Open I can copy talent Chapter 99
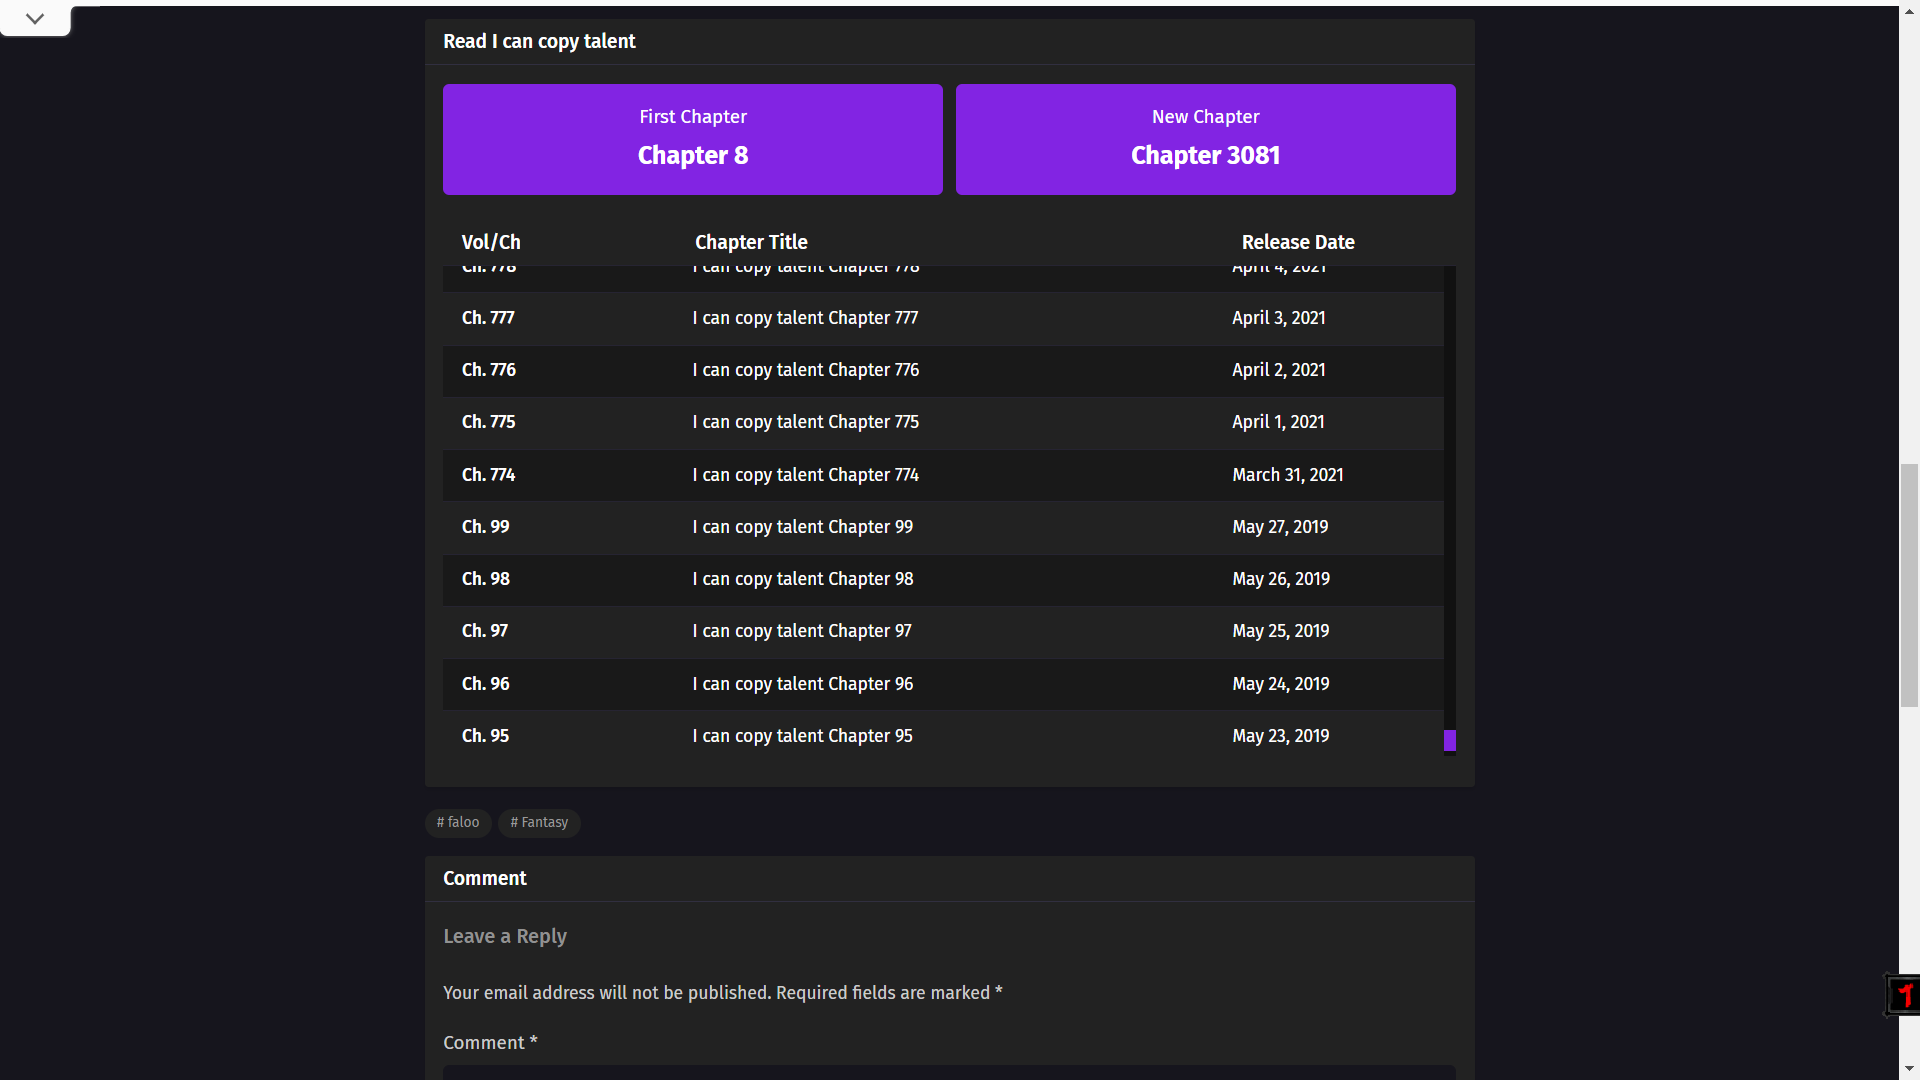The image size is (1920, 1080). tap(802, 527)
